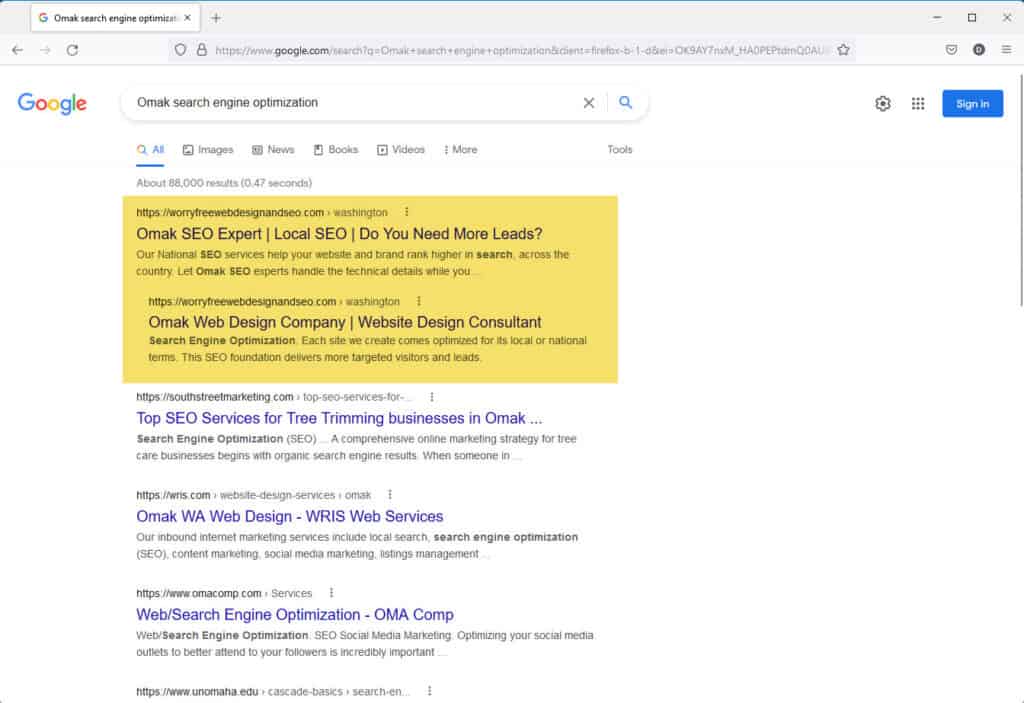Image resolution: width=1024 pixels, height=703 pixels.
Task: Select the All results tab
Action: [x=150, y=150]
